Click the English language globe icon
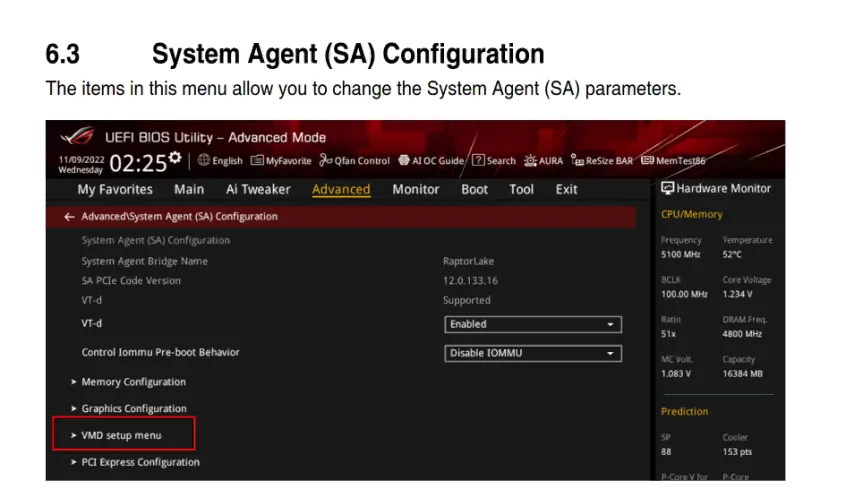Screen dimensions: 846x498 click(x=203, y=160)
